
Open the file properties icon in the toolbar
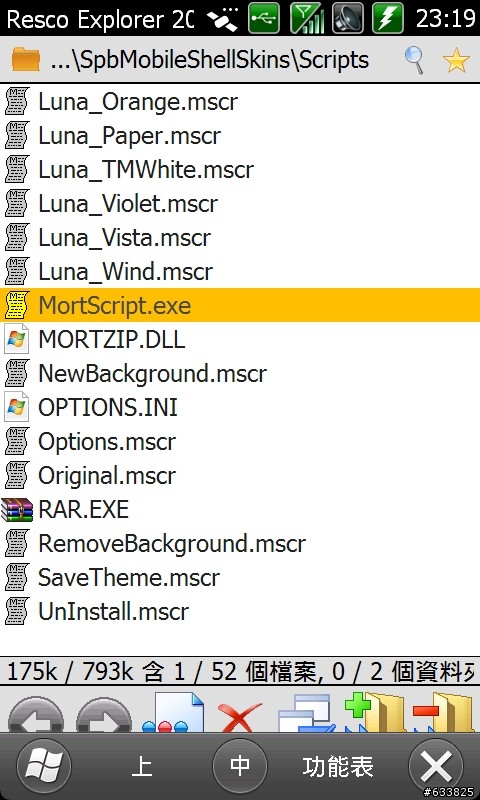[173, 712]
